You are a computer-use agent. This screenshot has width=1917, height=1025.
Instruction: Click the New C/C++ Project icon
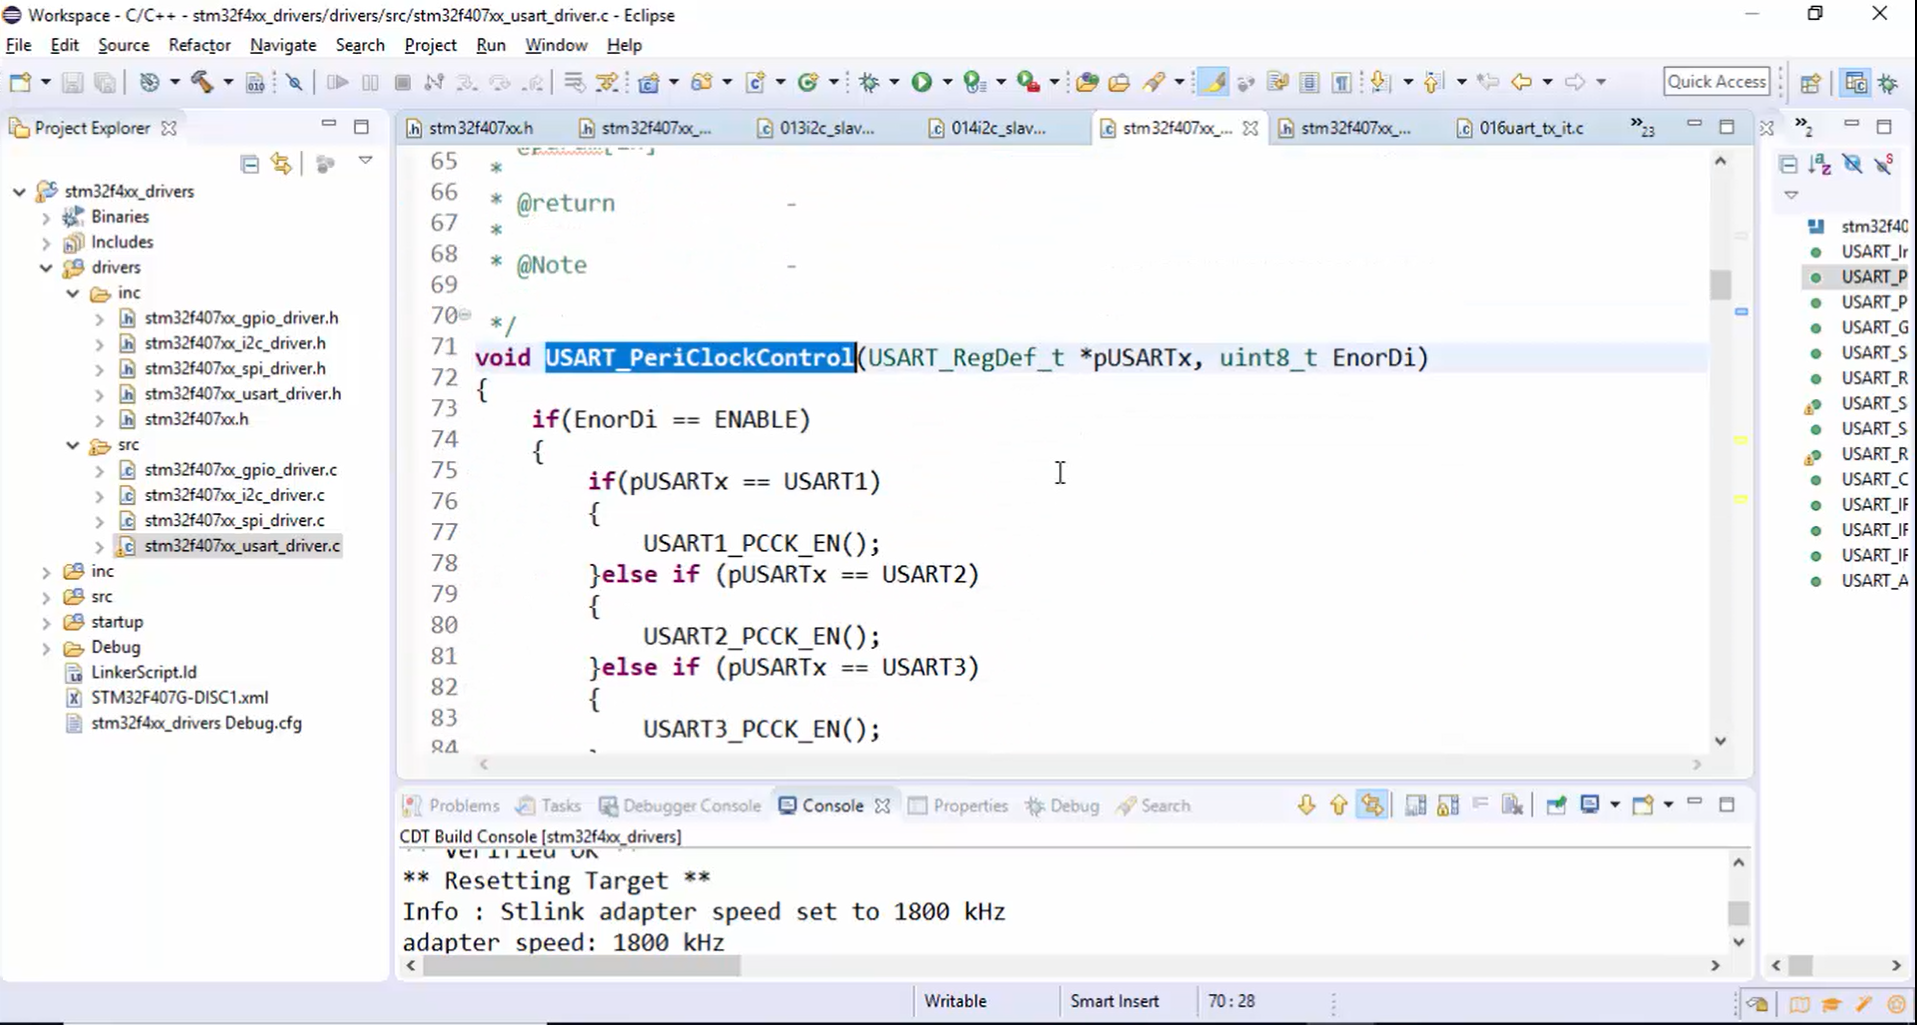pos(648,82)
